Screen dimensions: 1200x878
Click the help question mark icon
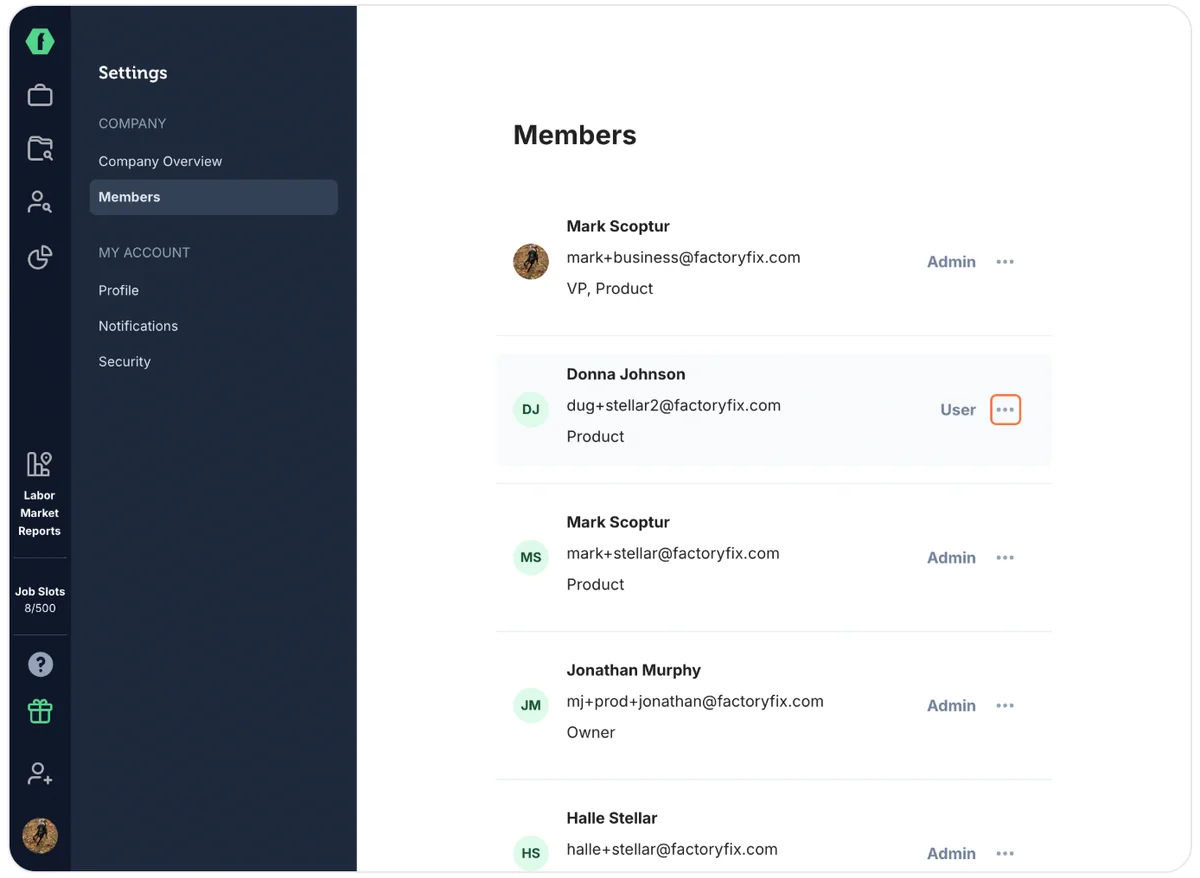[x=40, y=664]
